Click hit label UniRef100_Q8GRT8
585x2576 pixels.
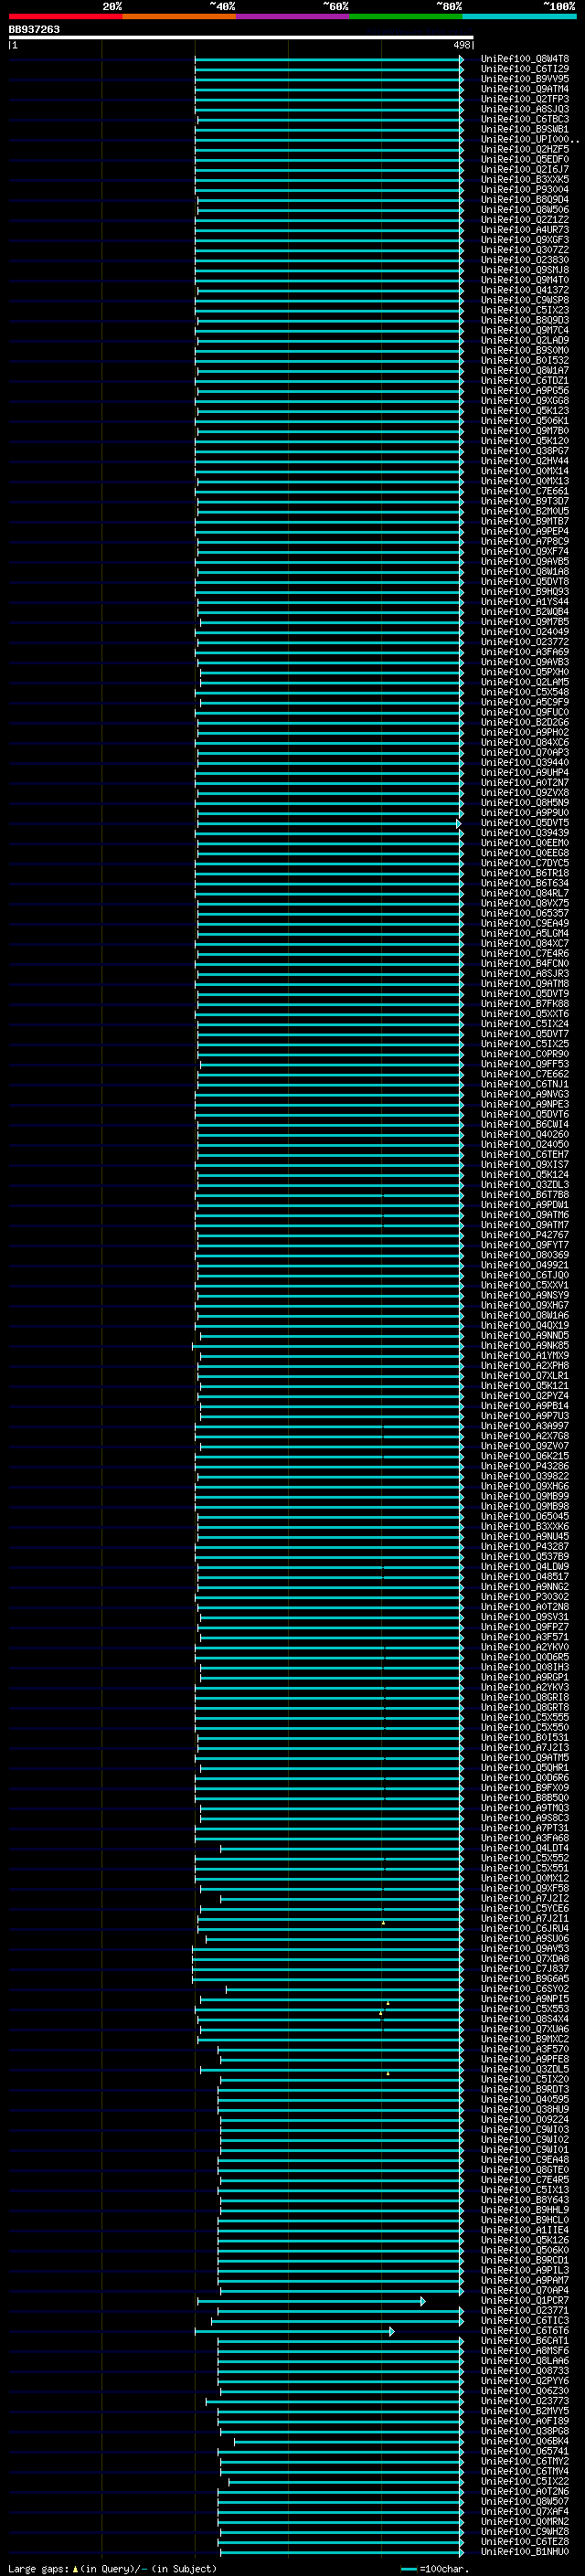pos(525,1707)
